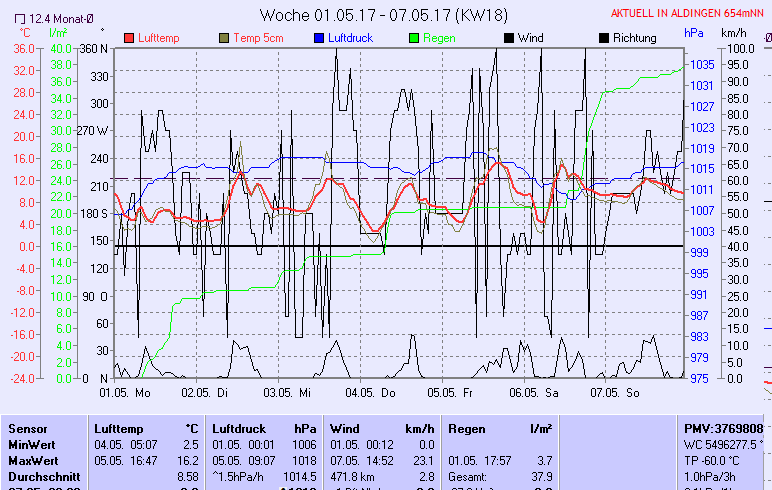
Task: Click the Luftdruck column header in table
Action: point(239,428)
